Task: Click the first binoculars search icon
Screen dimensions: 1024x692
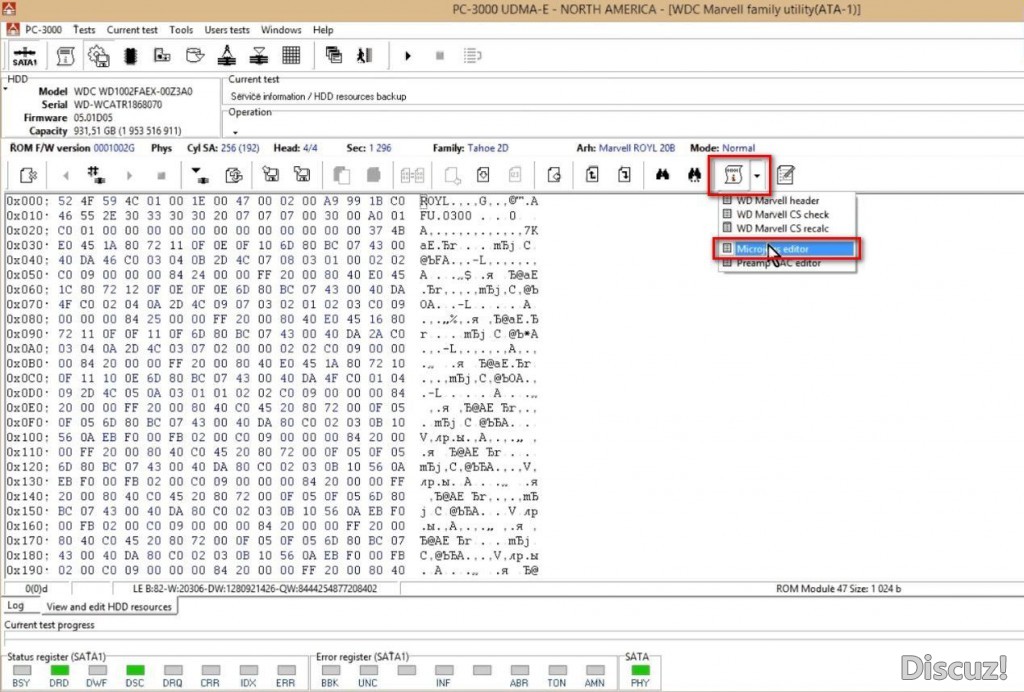Action: pyautogui.click(x=662, y=174)
